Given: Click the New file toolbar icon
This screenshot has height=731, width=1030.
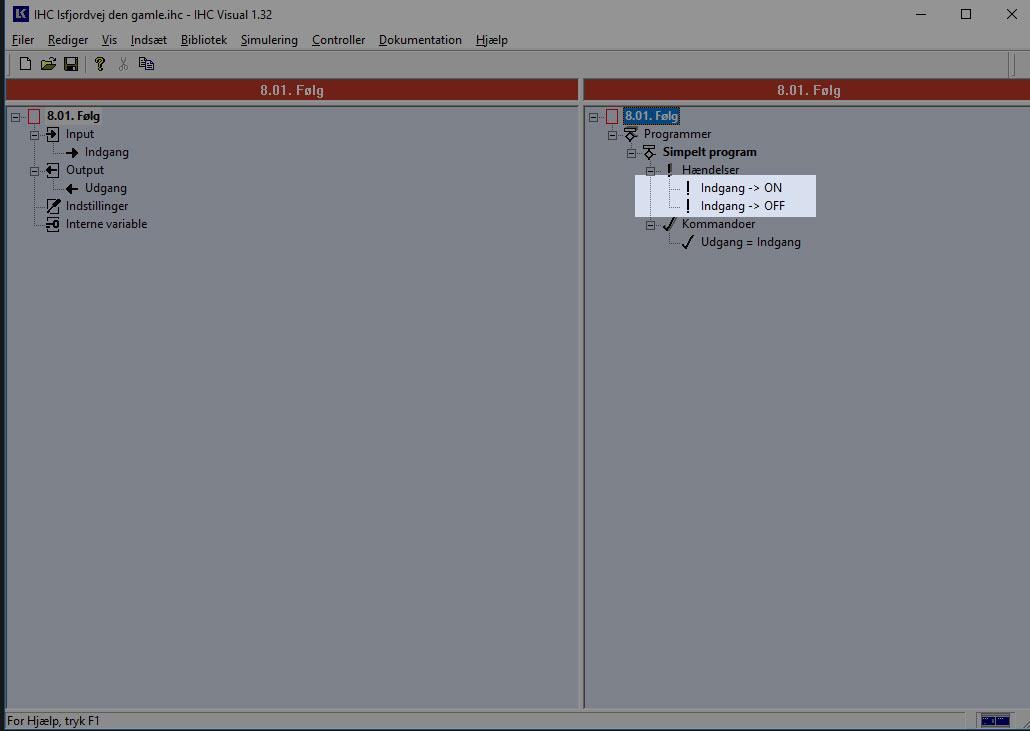Looking at the screenshot, I should 26,64.
